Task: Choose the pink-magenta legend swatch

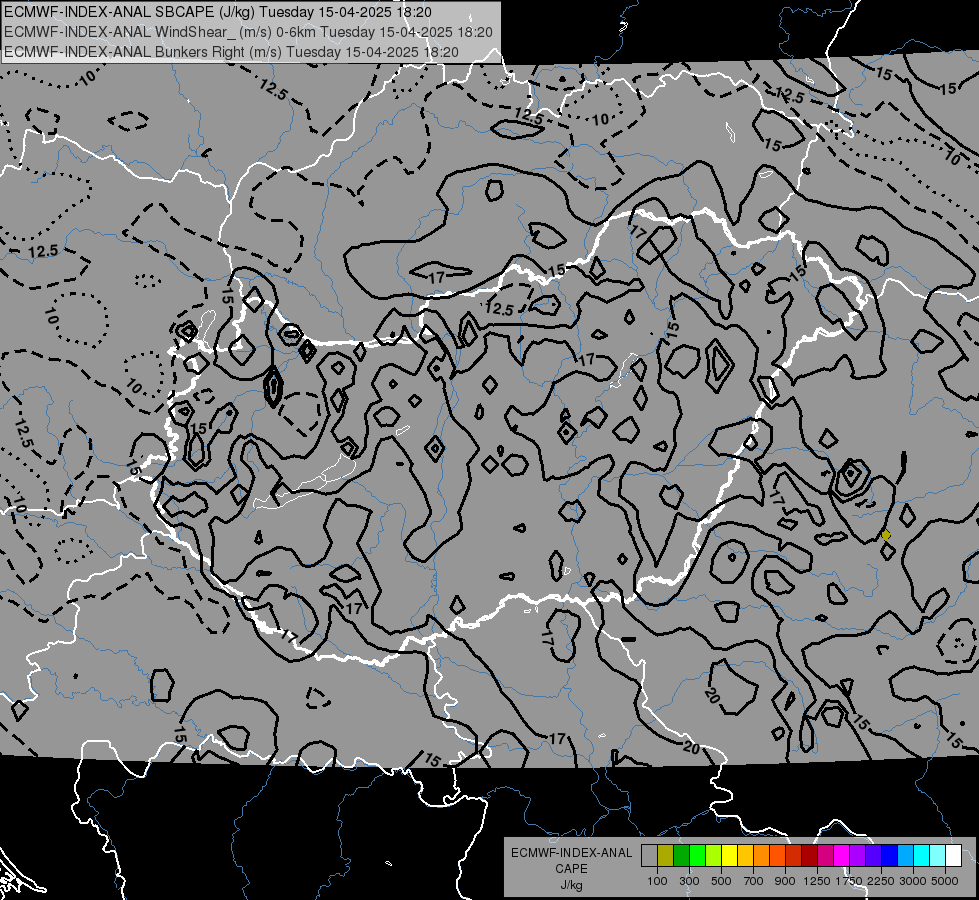Action: pyautogui.click(x=826, y=855)
